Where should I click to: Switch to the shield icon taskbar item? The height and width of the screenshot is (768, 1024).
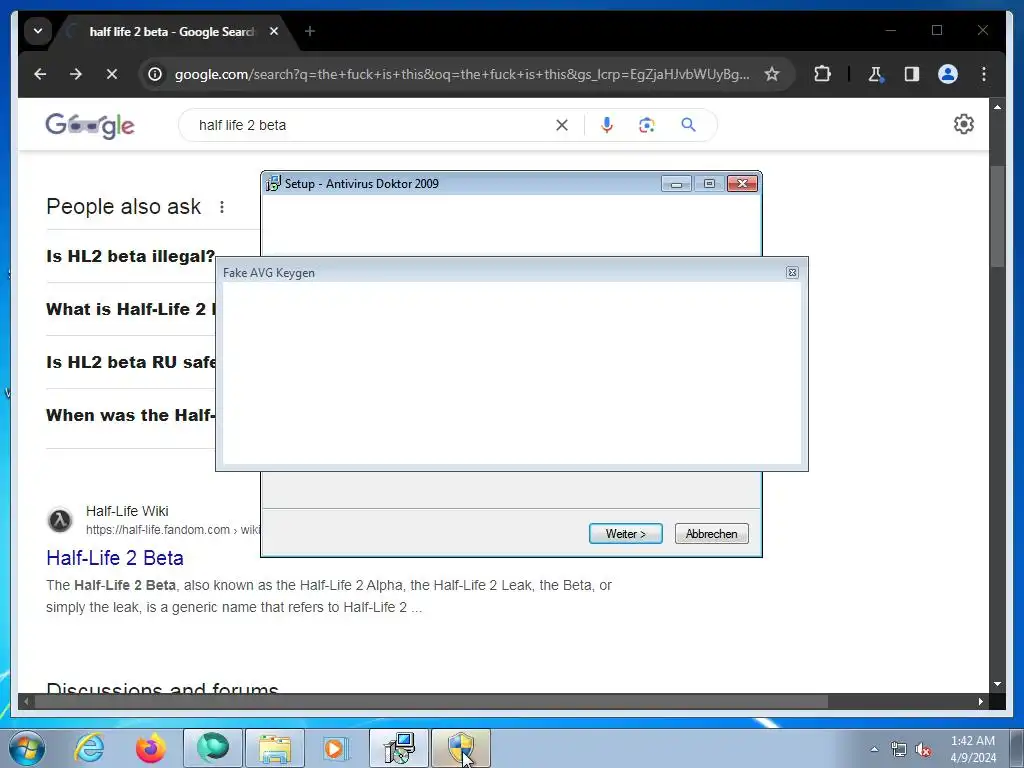[460, 748]
